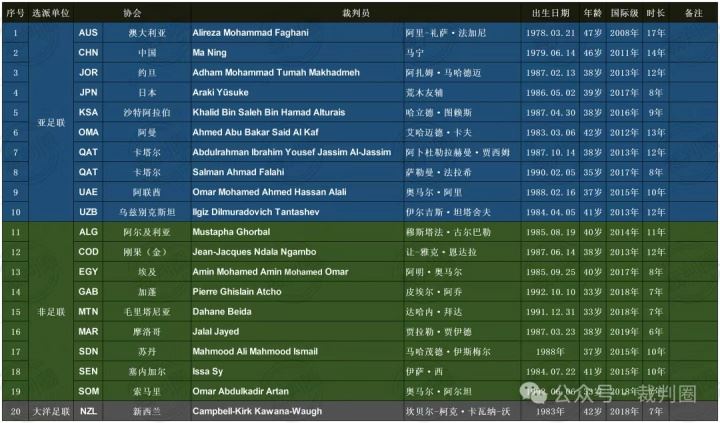The height and width of the screenshot is (423, 720).
Task: Select the 序号 column header
Action: point(14,14)
